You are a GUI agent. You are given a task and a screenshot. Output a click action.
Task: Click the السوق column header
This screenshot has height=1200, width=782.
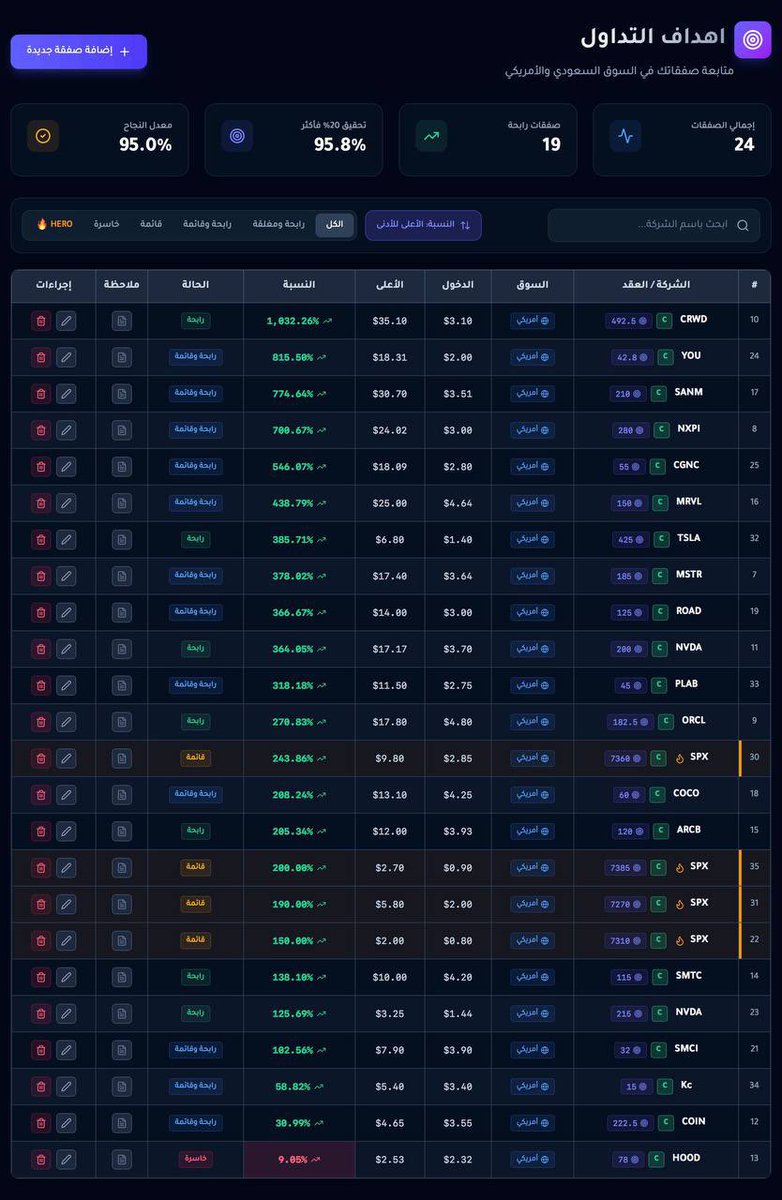tap(532, 285)
